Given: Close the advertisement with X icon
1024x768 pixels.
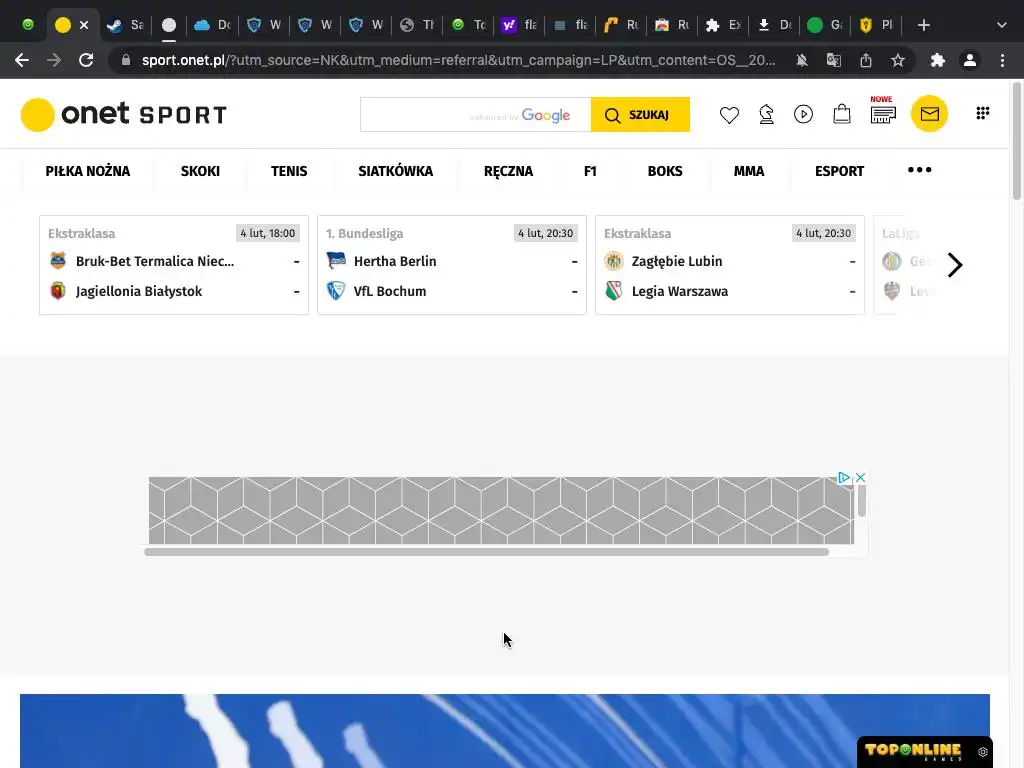Looking at the screenshot, I should [x=861, y=477].
